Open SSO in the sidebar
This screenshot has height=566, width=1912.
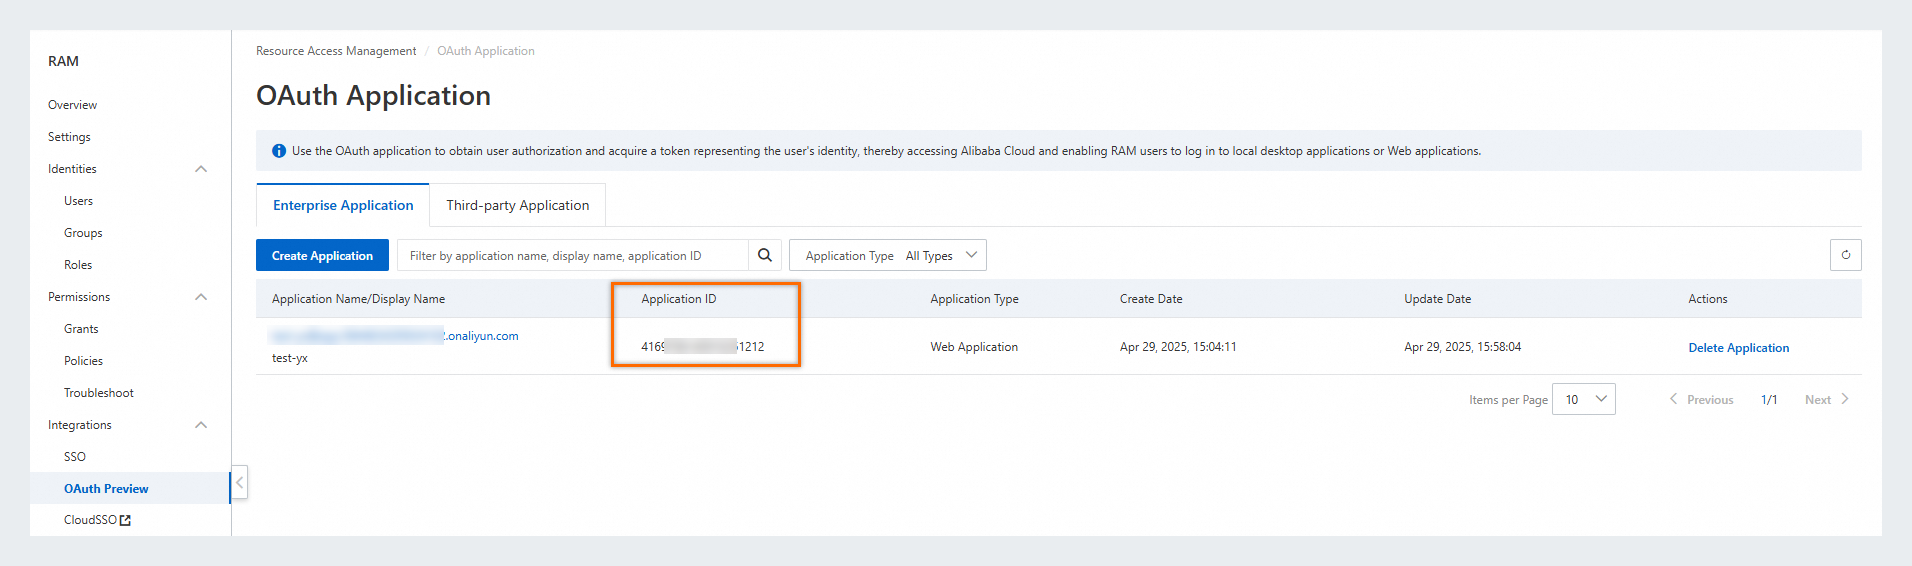pyautogui.click(x=75, y=457)
